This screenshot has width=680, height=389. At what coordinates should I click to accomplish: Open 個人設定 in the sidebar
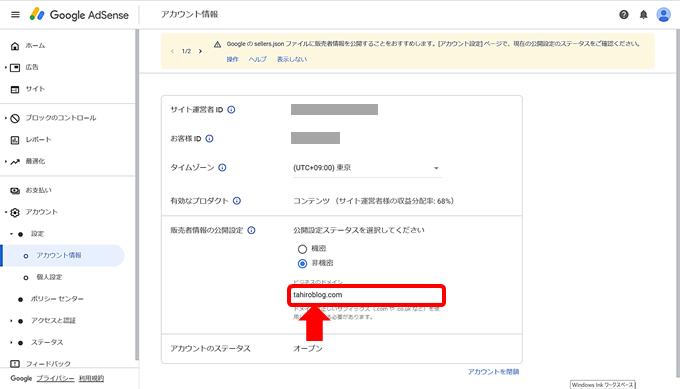pos(49,277)
